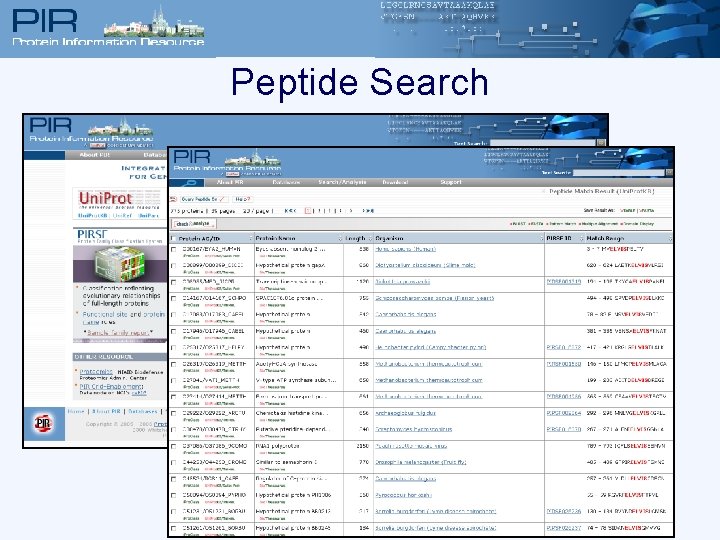The height and width of the screenshot is (540, 720).
Task: Click the About PIR footer link in back window
Action: click(106, 411)
